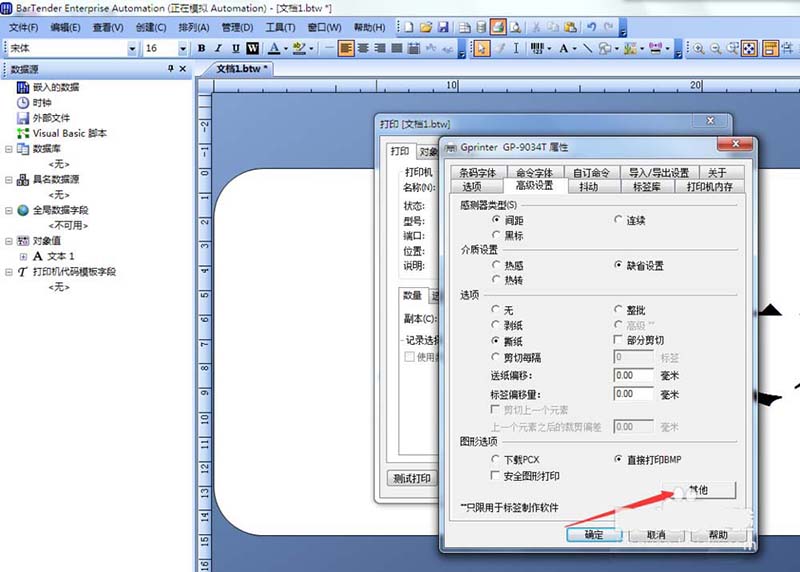Image resolution: width=800 pixels, height=572 pixels.
Task: Choose the barcode creation tool
Action: (x=536, y=48)
